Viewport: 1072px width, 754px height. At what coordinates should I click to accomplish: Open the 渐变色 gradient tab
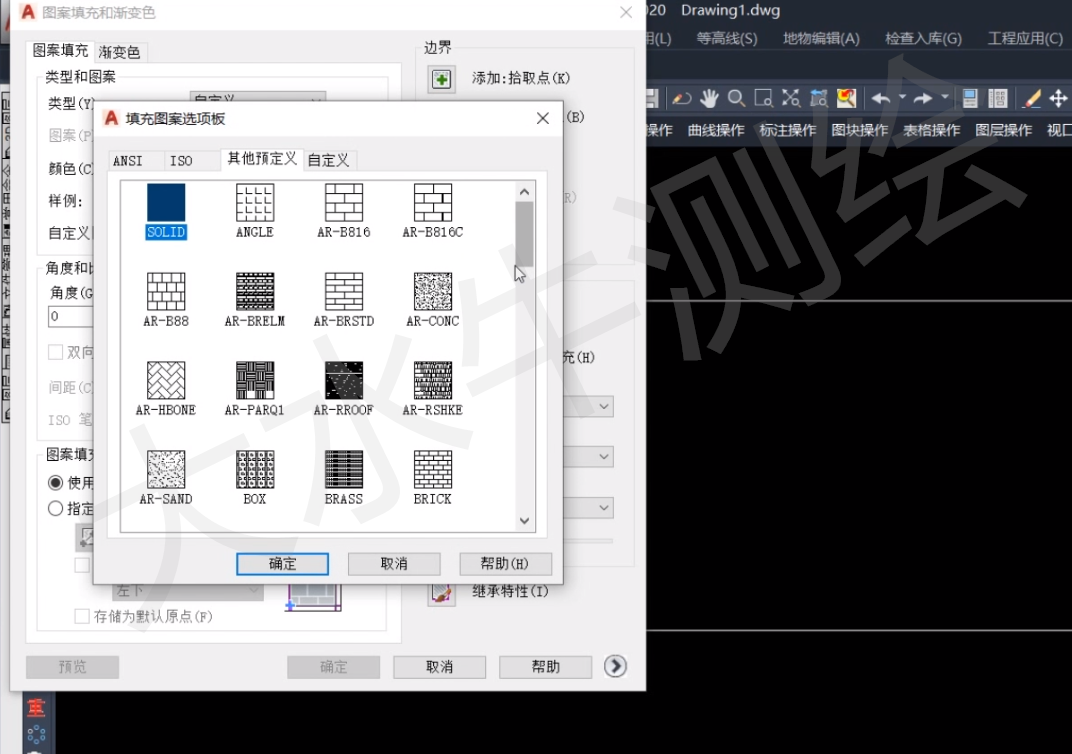[119, 51]
